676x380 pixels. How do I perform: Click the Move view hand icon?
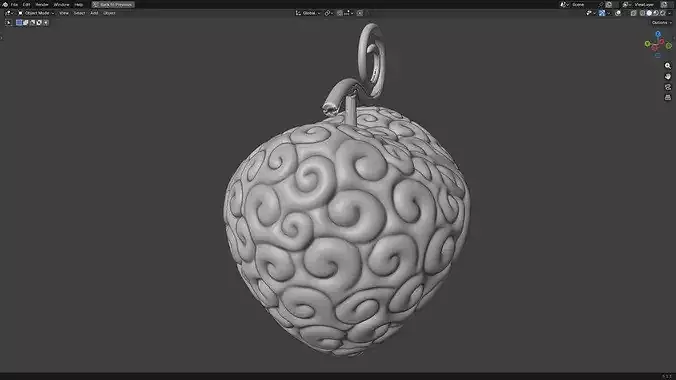668,76
